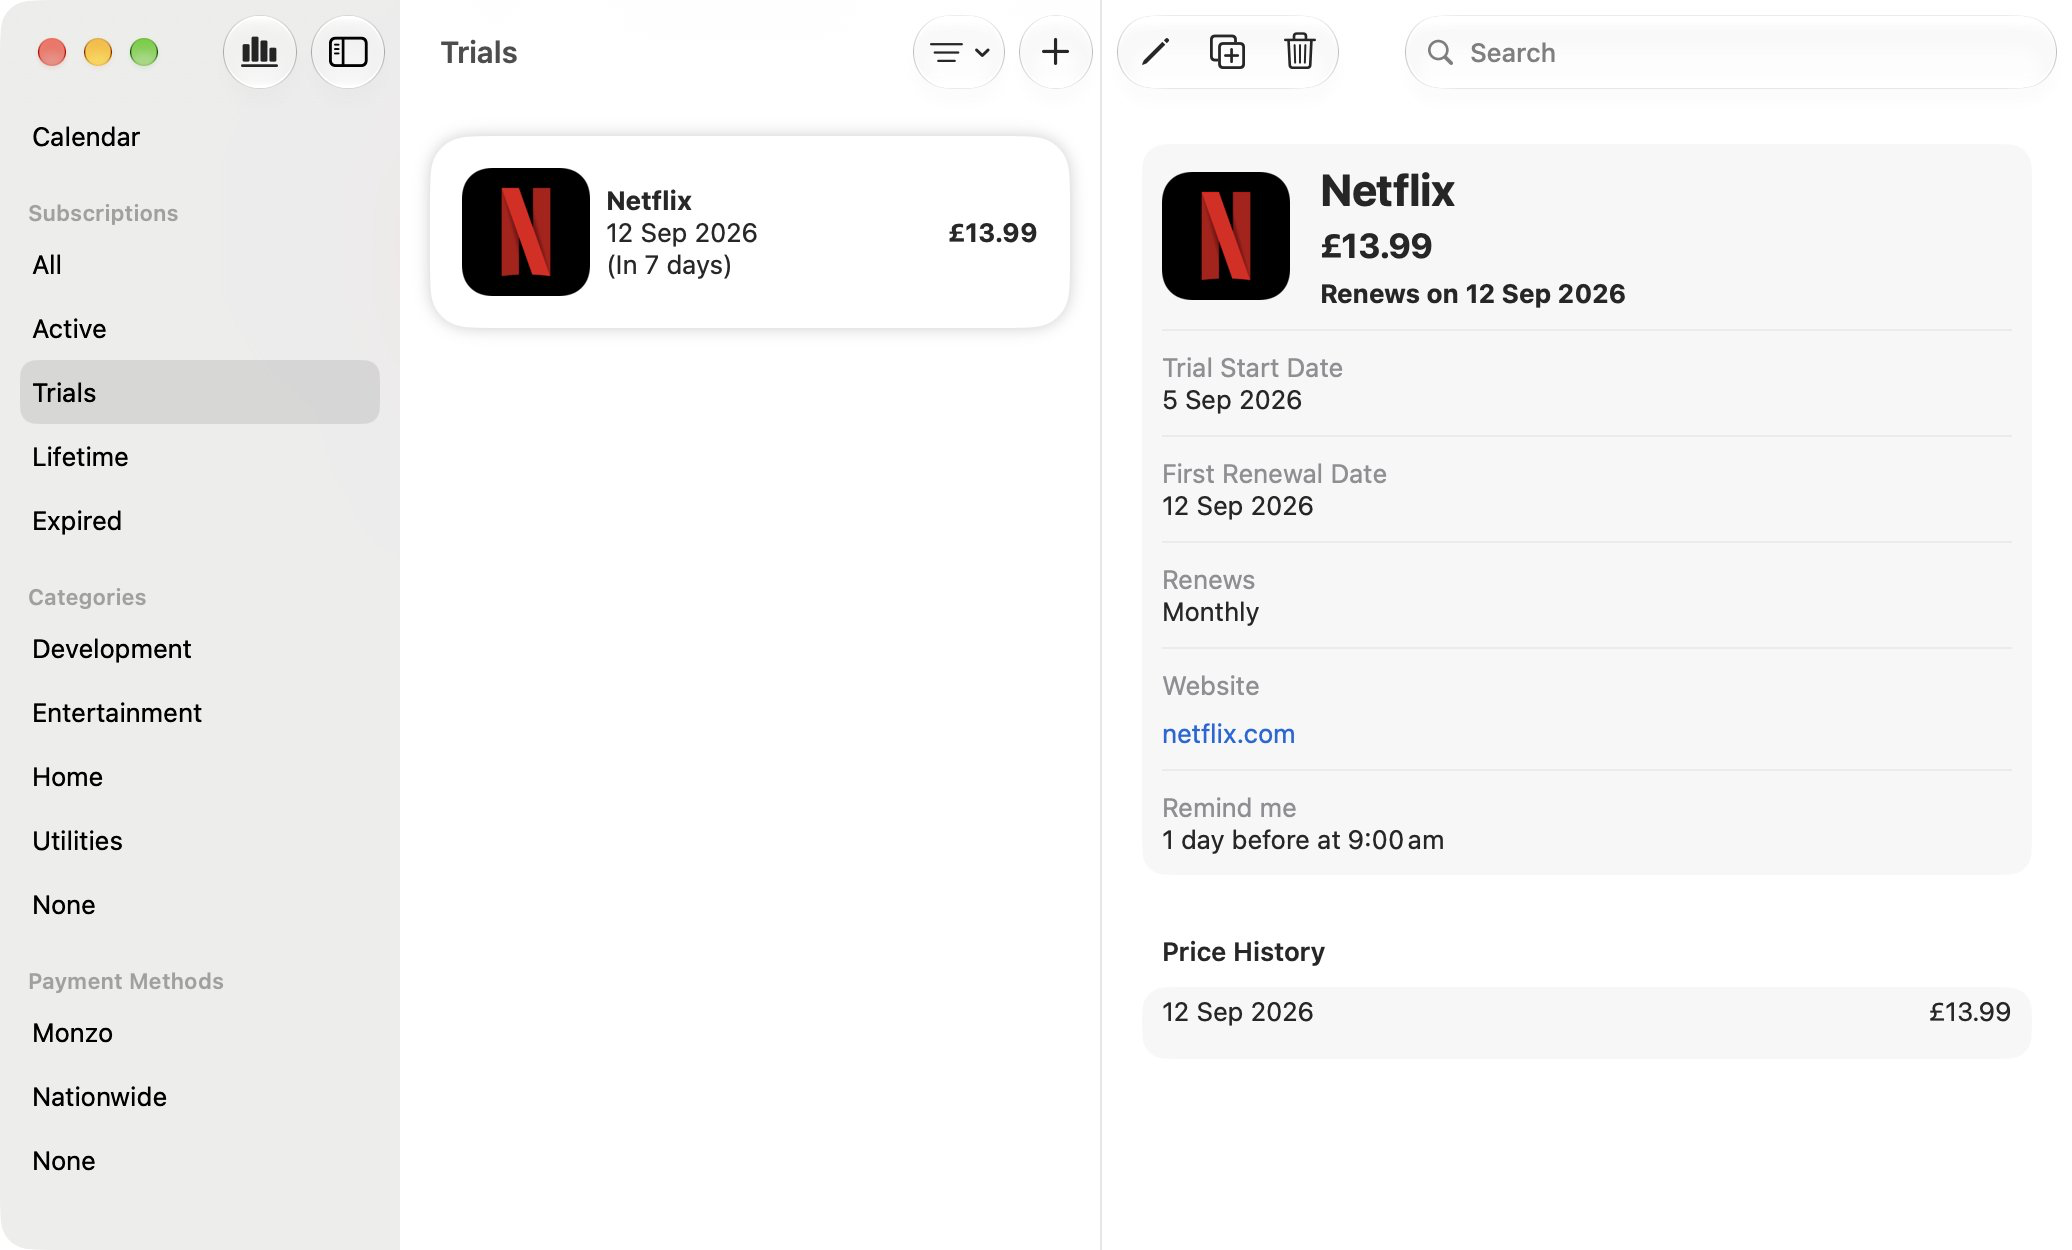
Task: Click the Search field
Action: pos(1730,52)
